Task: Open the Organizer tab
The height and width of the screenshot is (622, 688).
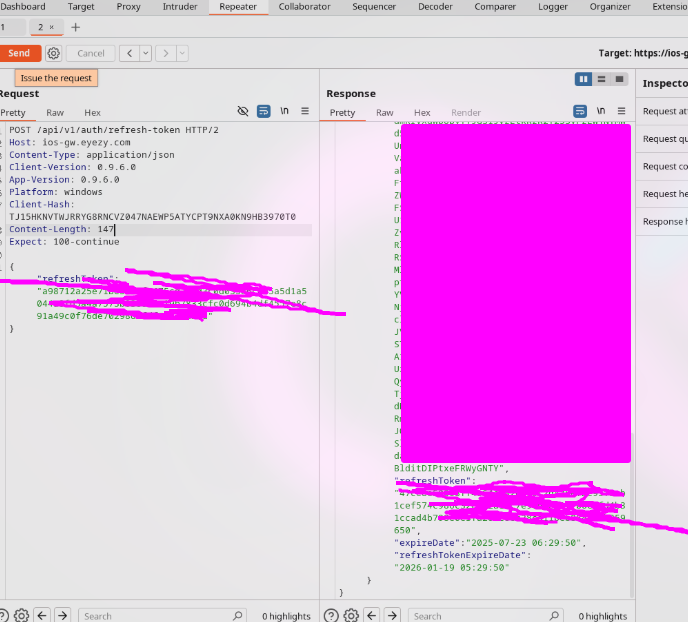Action: [610, 7]
